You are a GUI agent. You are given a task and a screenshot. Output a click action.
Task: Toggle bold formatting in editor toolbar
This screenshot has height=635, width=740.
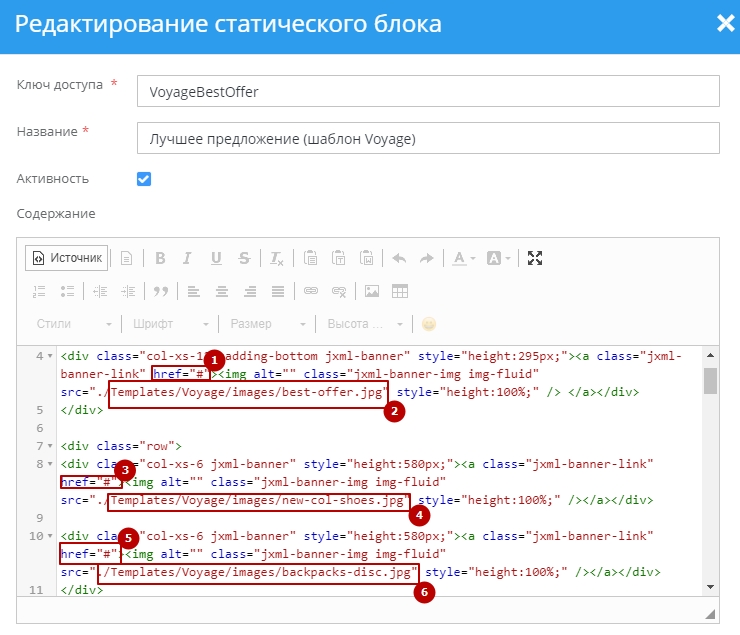point(160,258)
